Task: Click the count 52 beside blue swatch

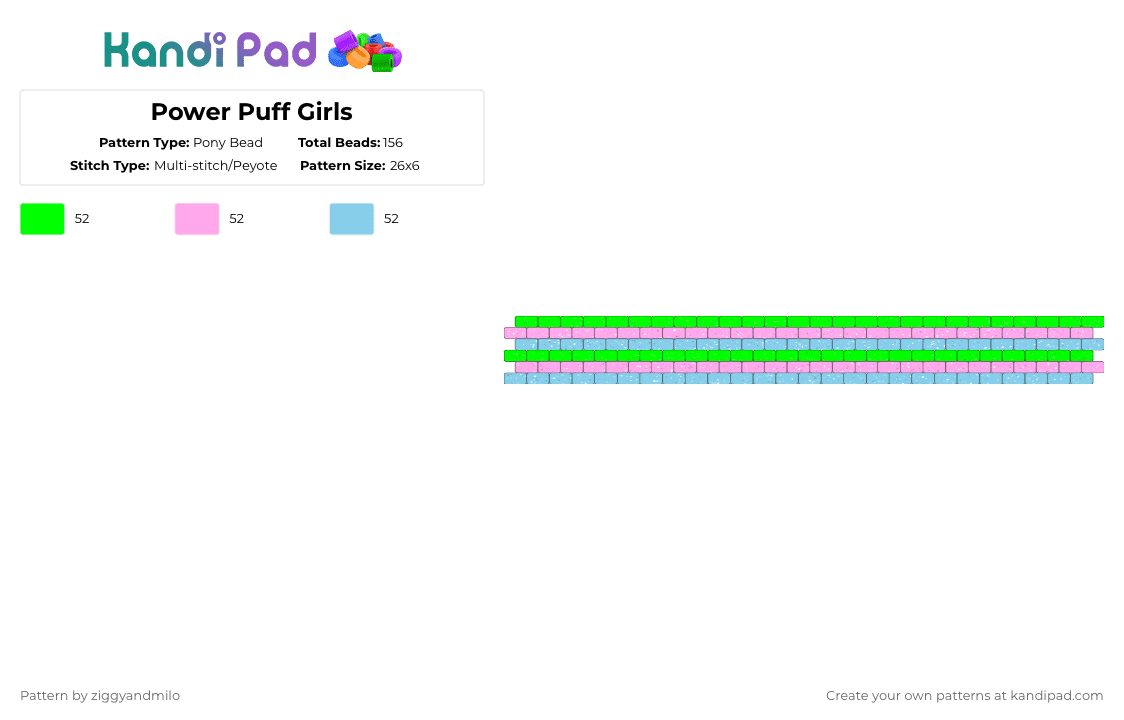Action: click(391, 219)
